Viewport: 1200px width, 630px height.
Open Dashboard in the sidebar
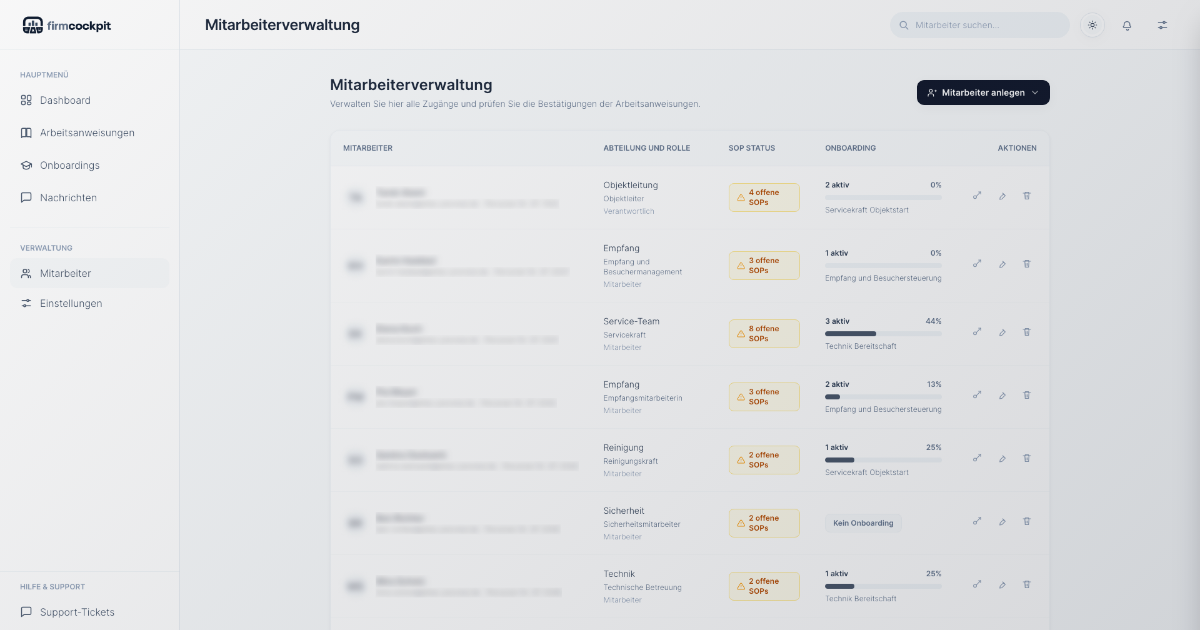tap(65, 100)
